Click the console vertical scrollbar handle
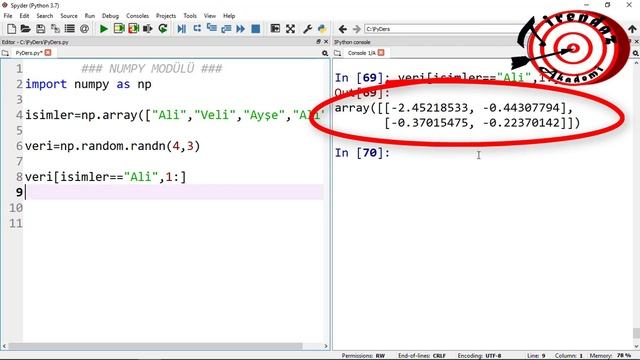 coord(636,333)
